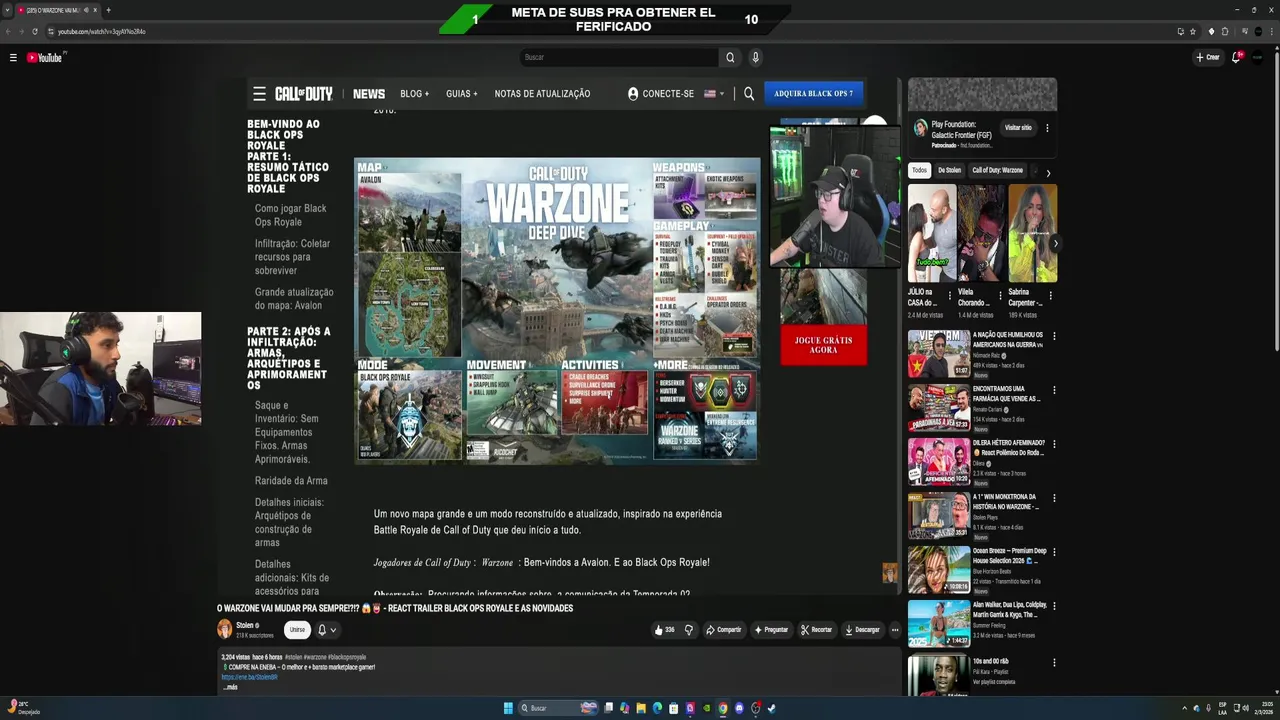Open options menu for Play Foundation ad
This screenshot has width=1280, height=720.
[1047, 128]
